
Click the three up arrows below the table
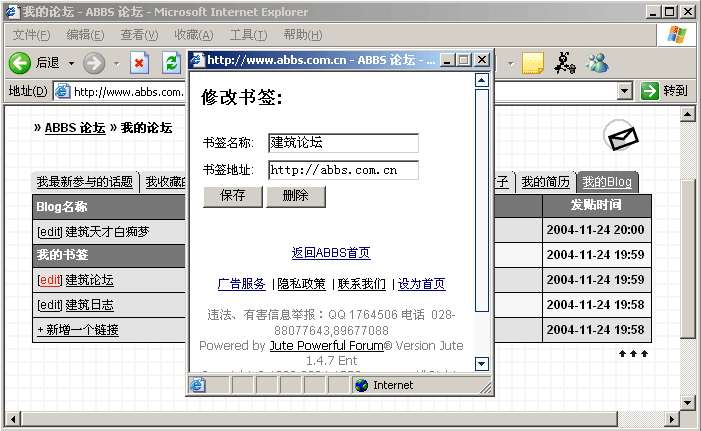click(633, 354)
